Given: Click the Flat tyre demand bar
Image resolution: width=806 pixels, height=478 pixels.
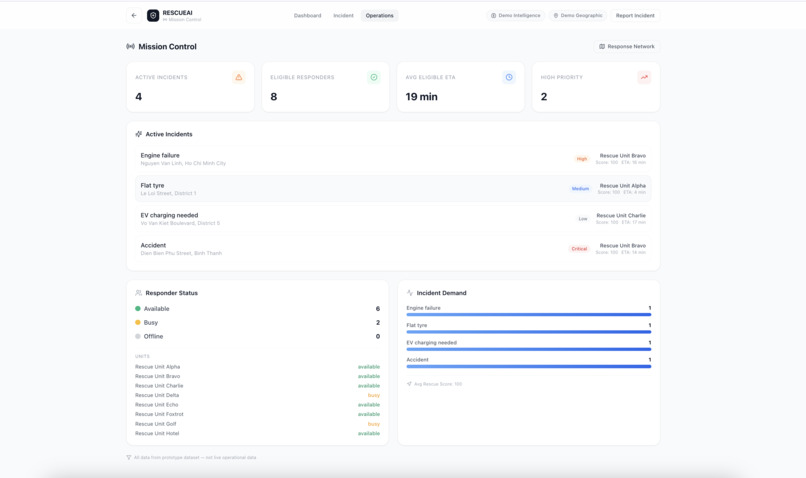Looking at the screenshot, I should 528,332.
